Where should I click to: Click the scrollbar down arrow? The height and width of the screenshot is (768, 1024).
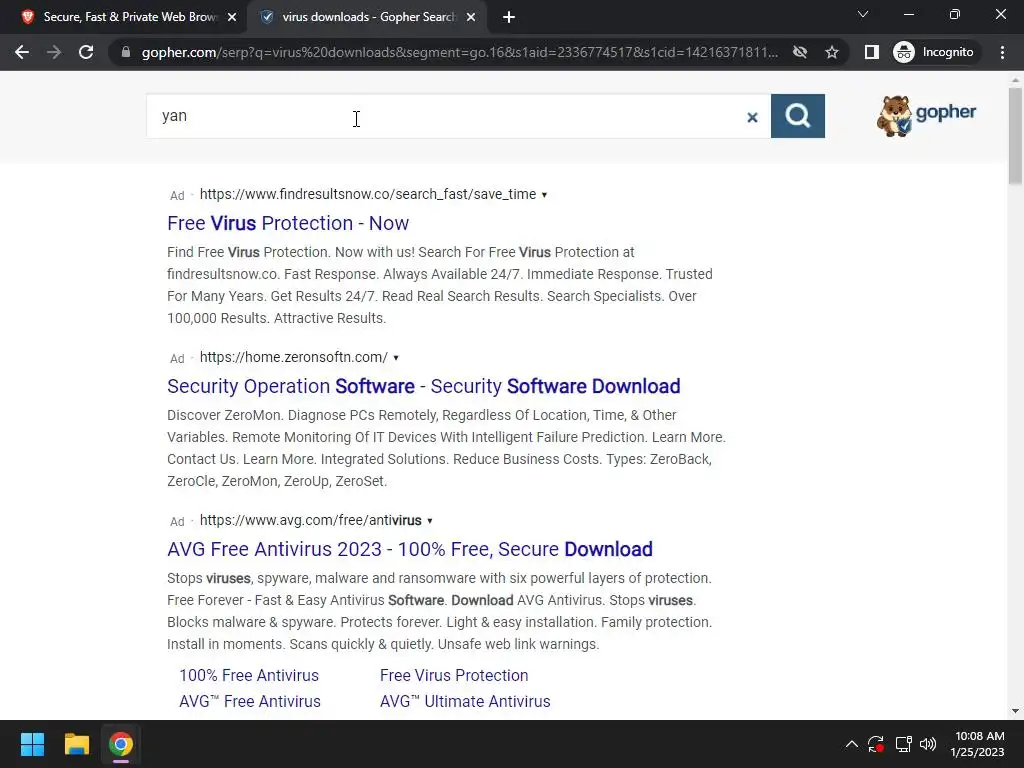point(1015,712)
